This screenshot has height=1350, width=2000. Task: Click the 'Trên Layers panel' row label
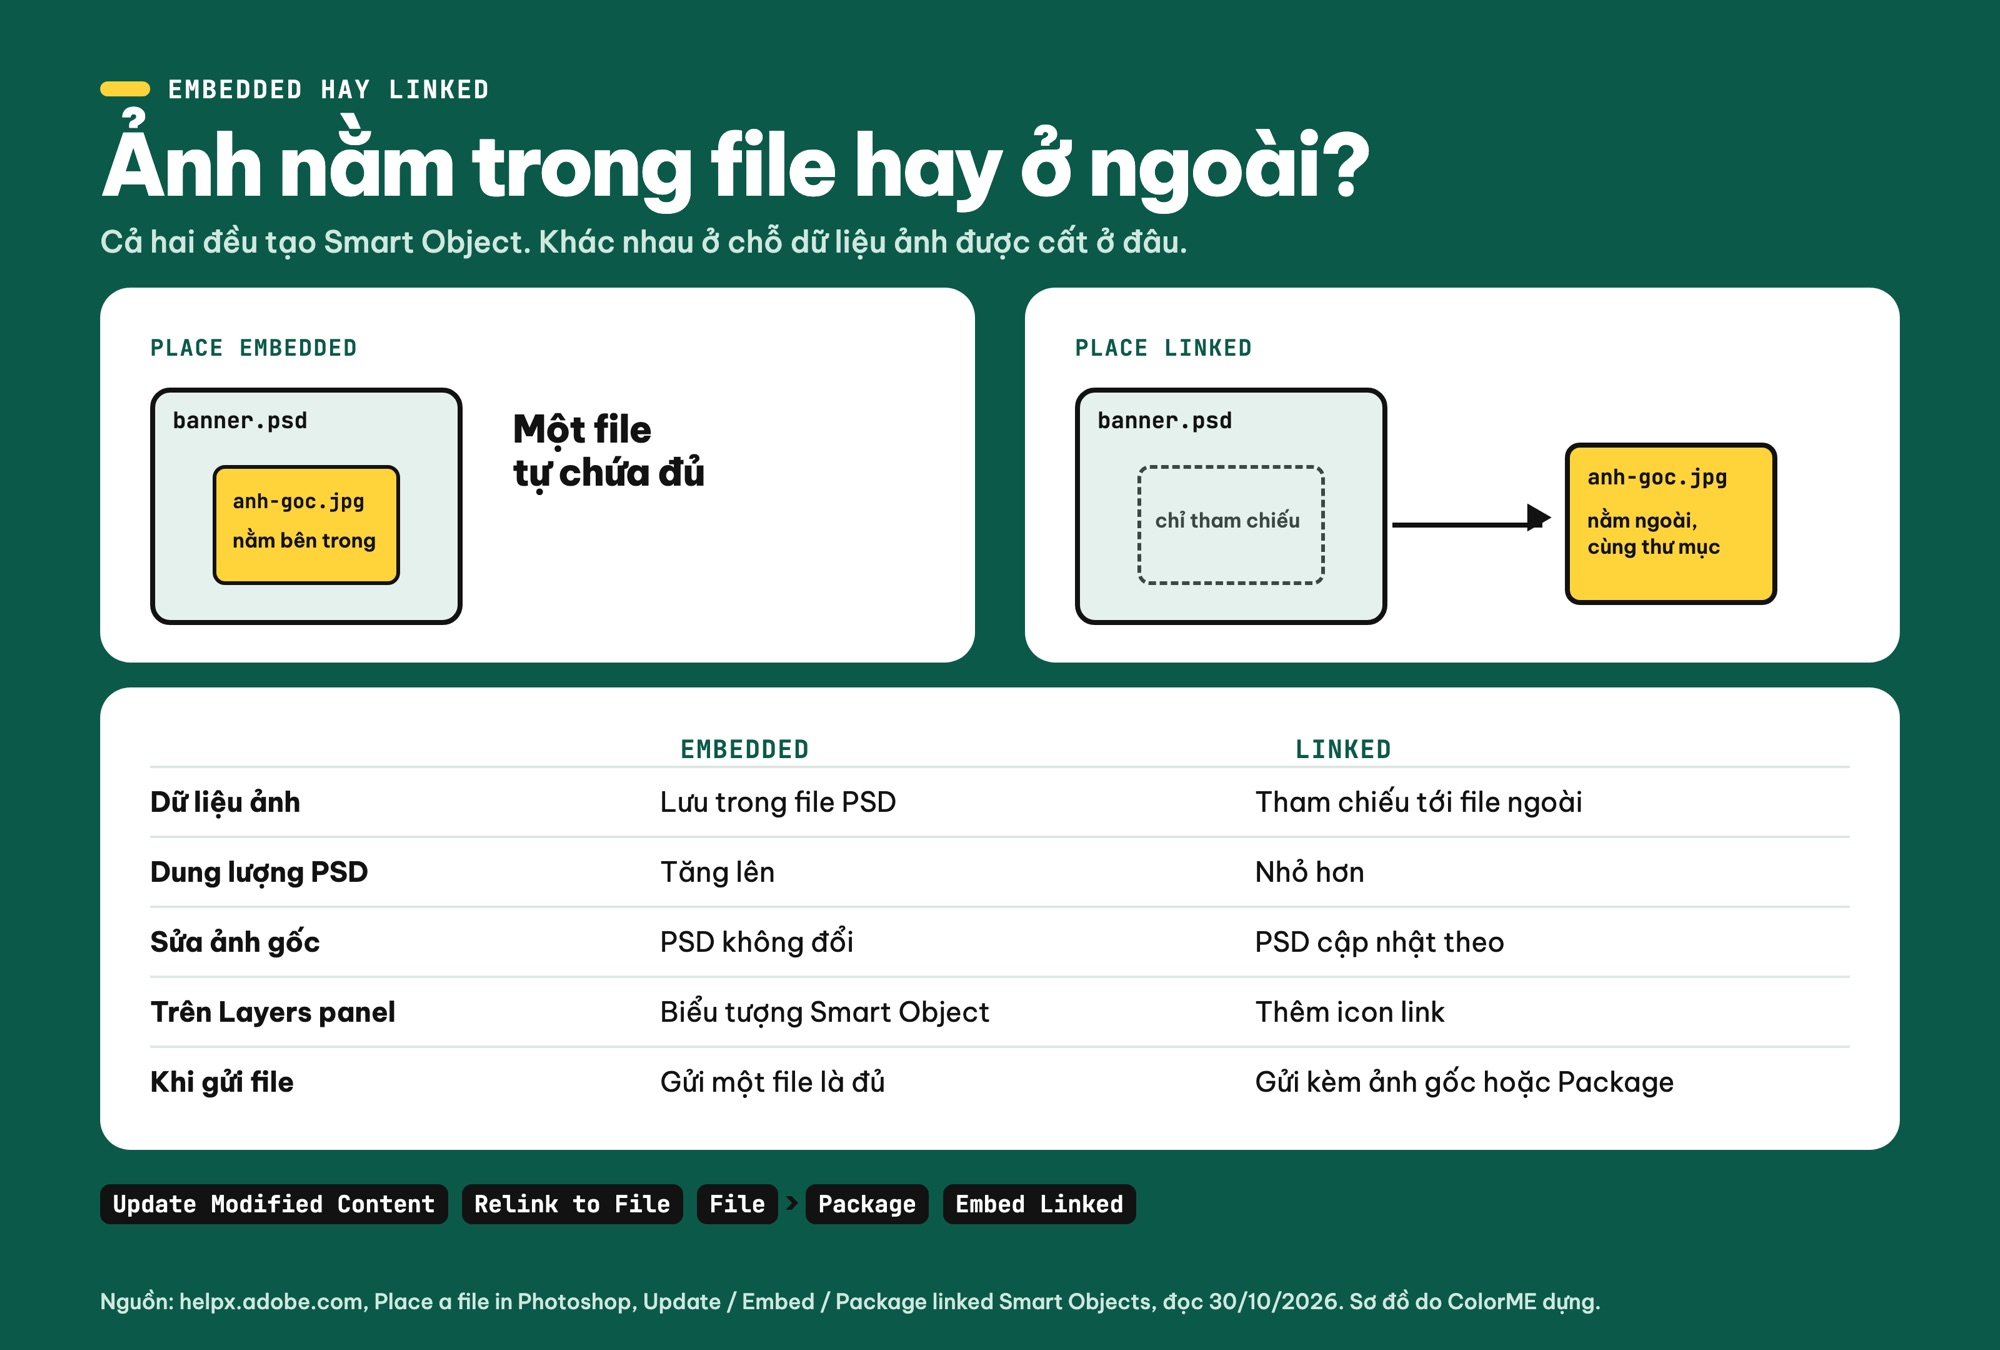[273, 1012]
